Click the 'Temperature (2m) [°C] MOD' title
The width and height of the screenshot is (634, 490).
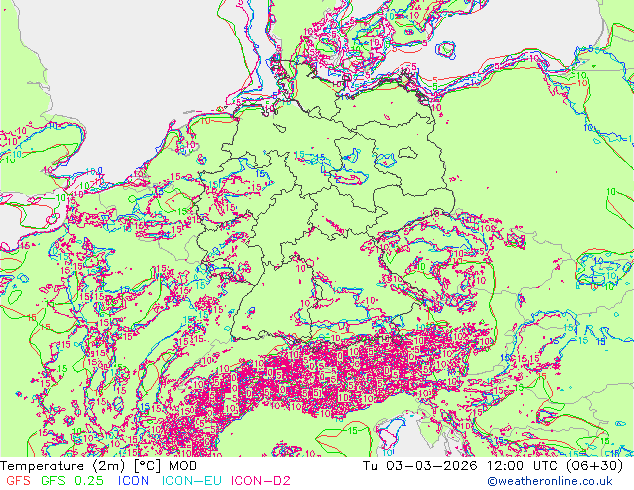tap(99, 466)
